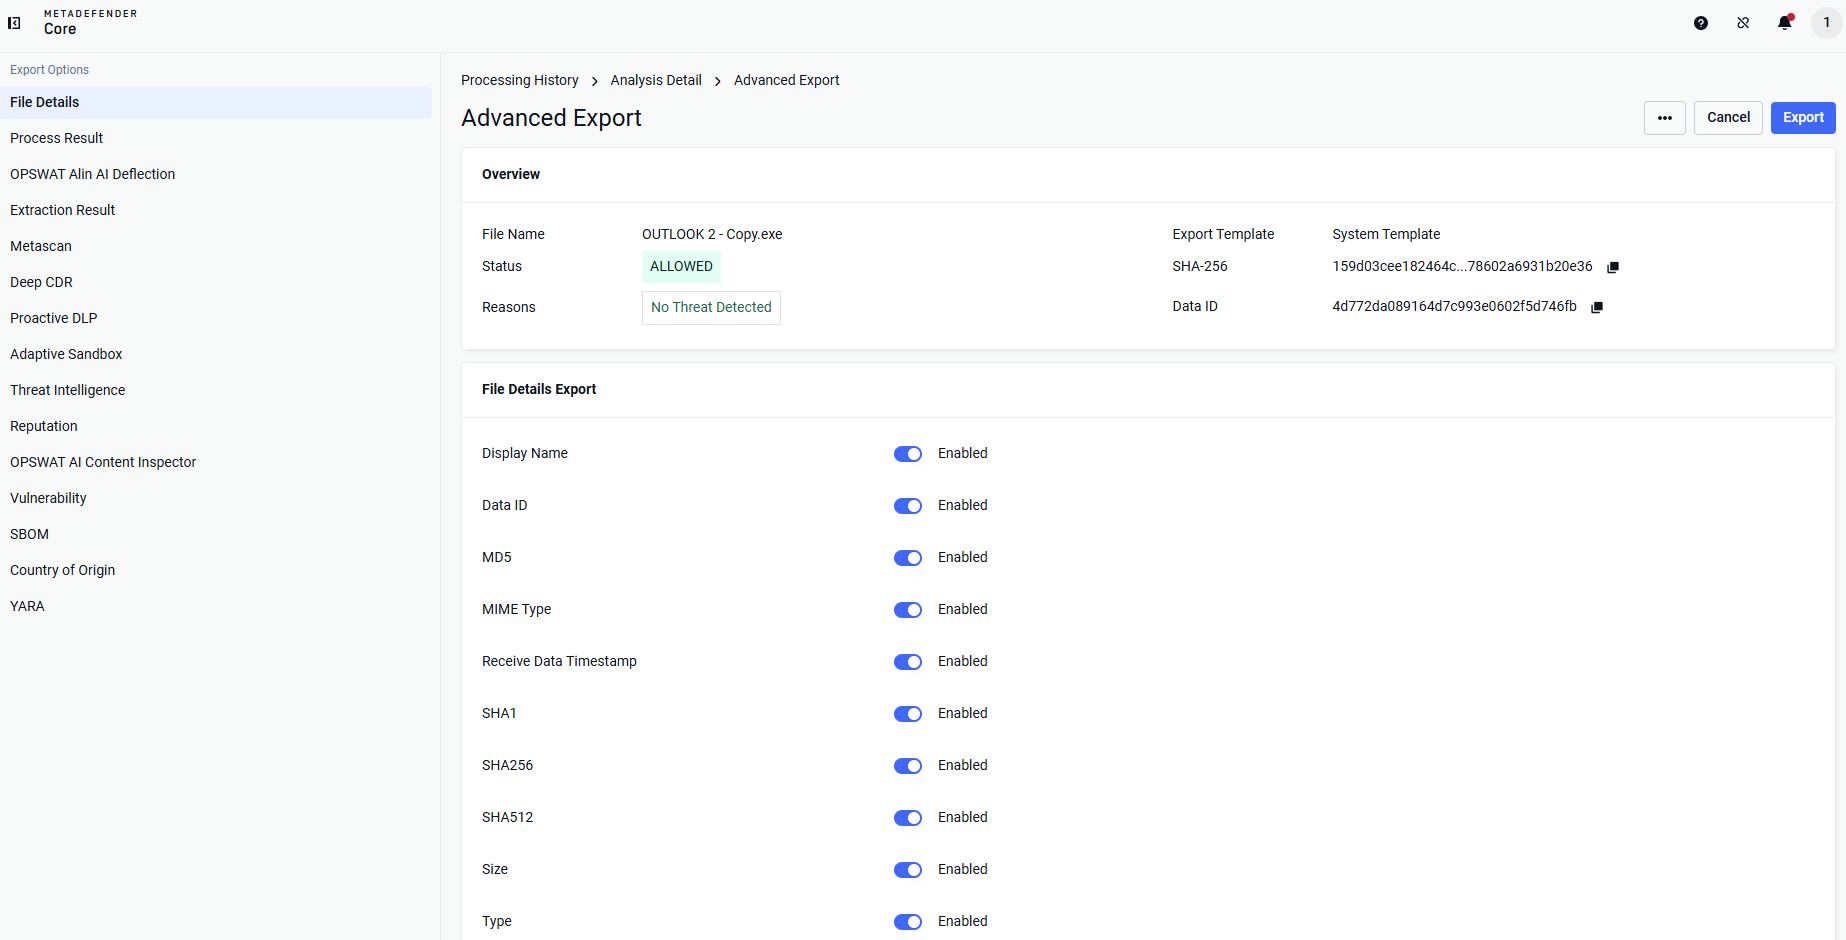Toggle Data ID export switch
The image size is (1846, 940).
[x=908, y=506]
